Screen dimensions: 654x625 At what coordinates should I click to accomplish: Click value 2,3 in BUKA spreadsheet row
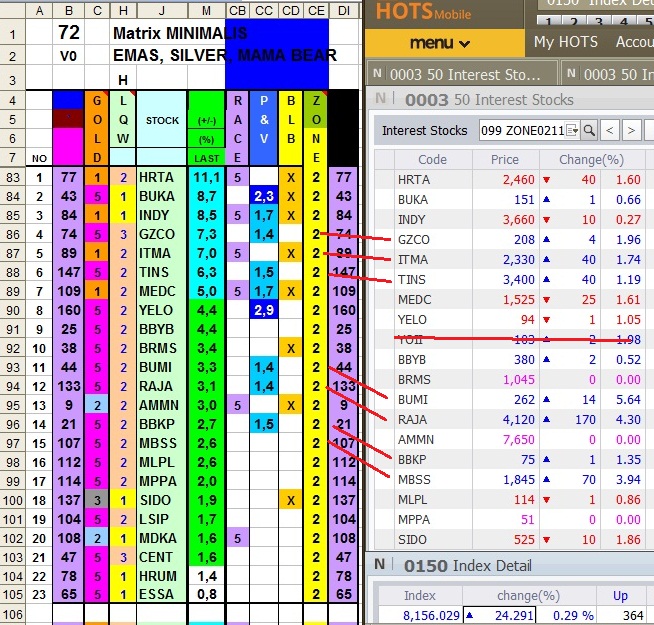click(x=264, y=197)
